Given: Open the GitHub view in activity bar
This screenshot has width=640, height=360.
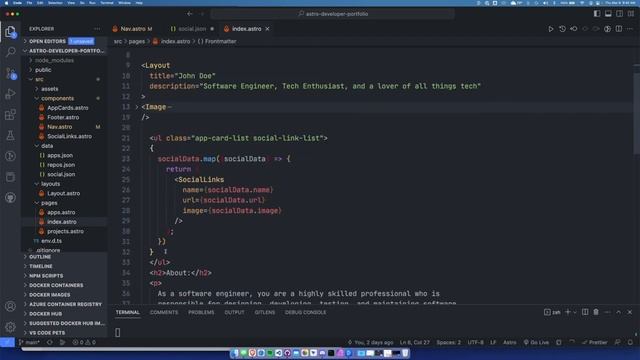Looking at the screenshot, I should pos(11,198).
